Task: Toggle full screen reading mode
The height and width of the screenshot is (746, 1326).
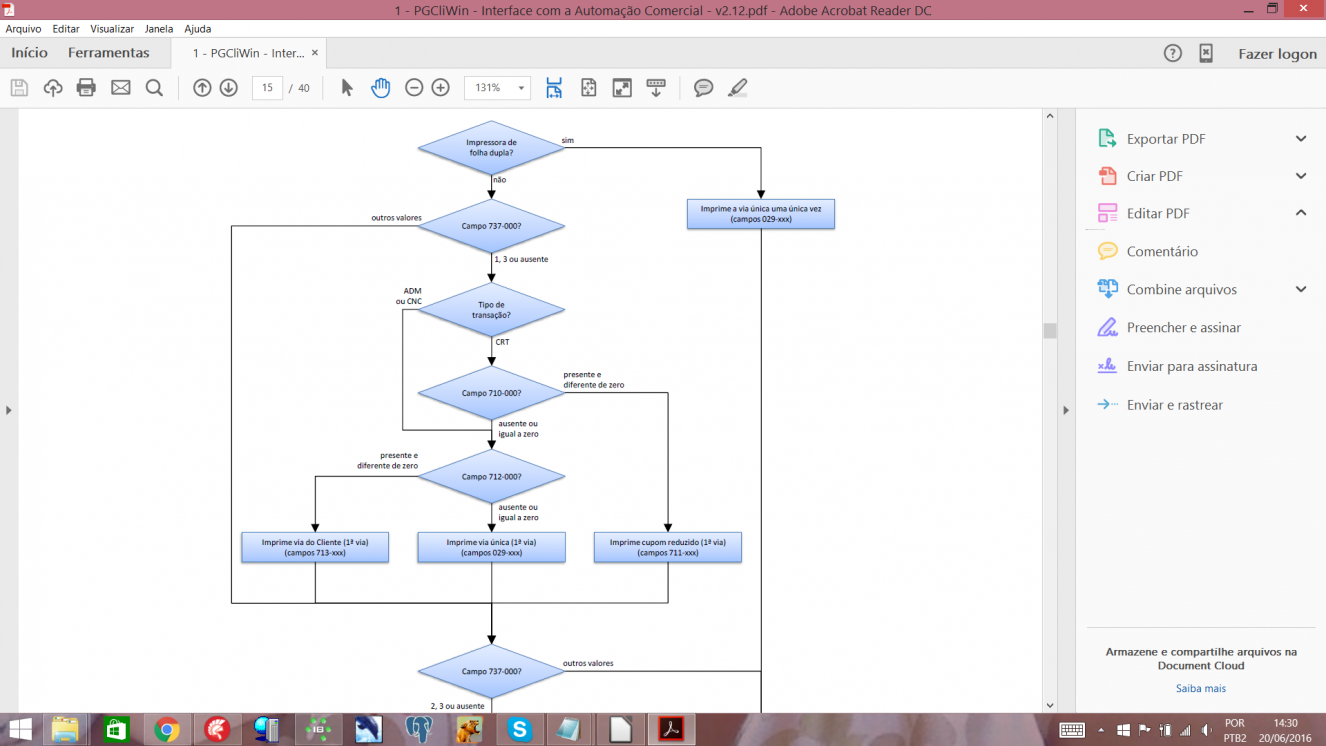Action: click(622, 88)
